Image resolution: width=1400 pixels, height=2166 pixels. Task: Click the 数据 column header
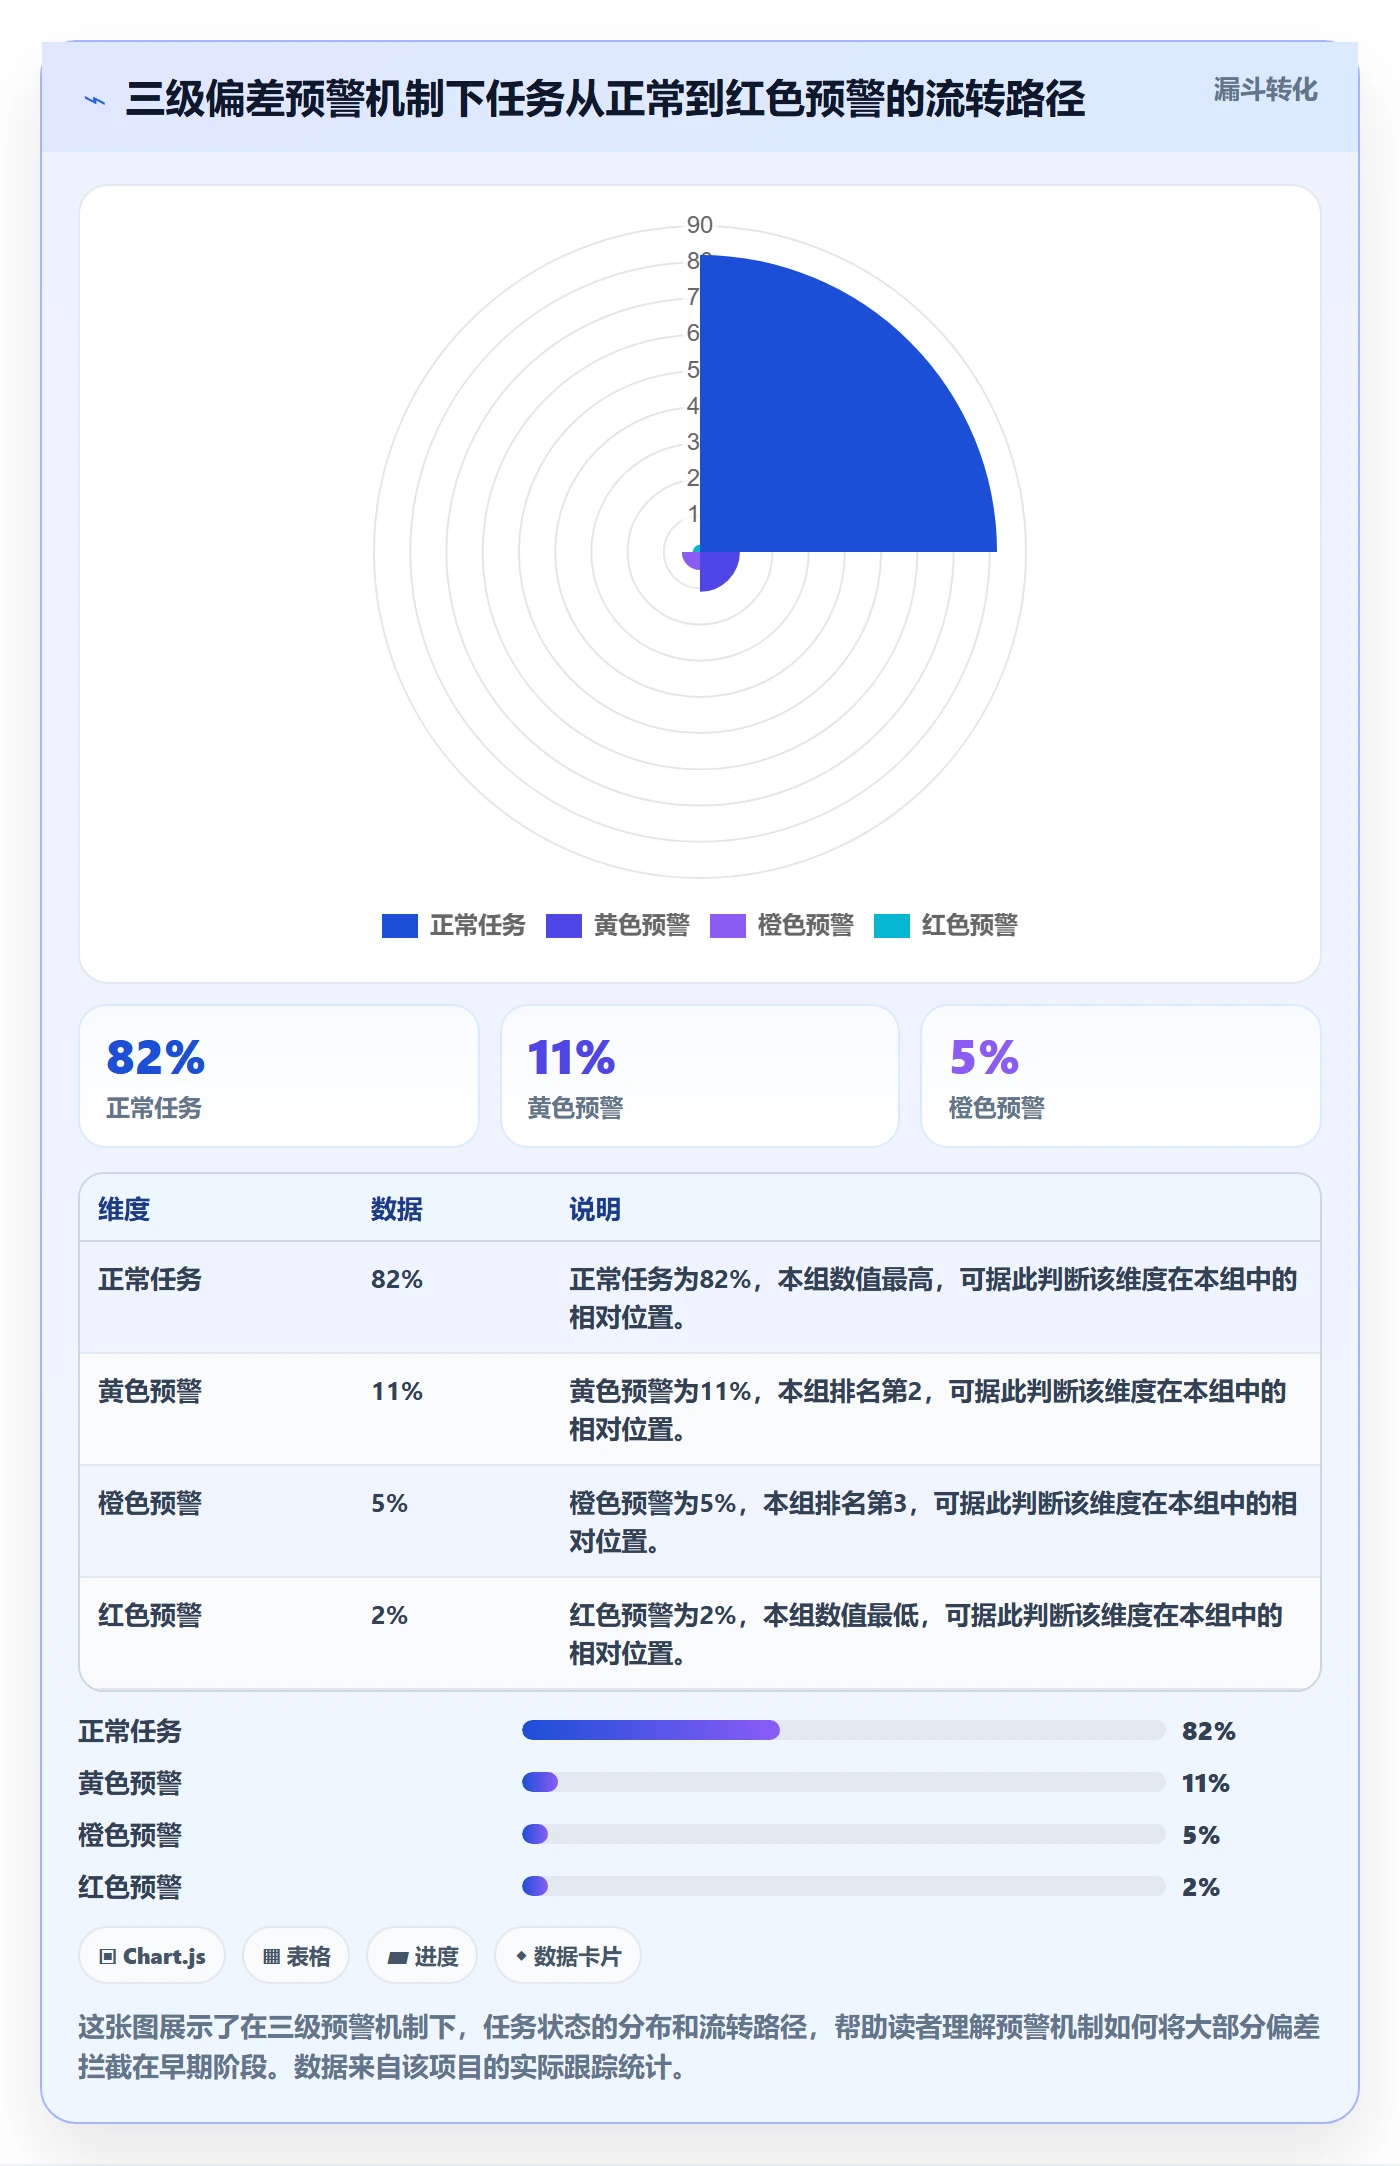coord(397,1209)
